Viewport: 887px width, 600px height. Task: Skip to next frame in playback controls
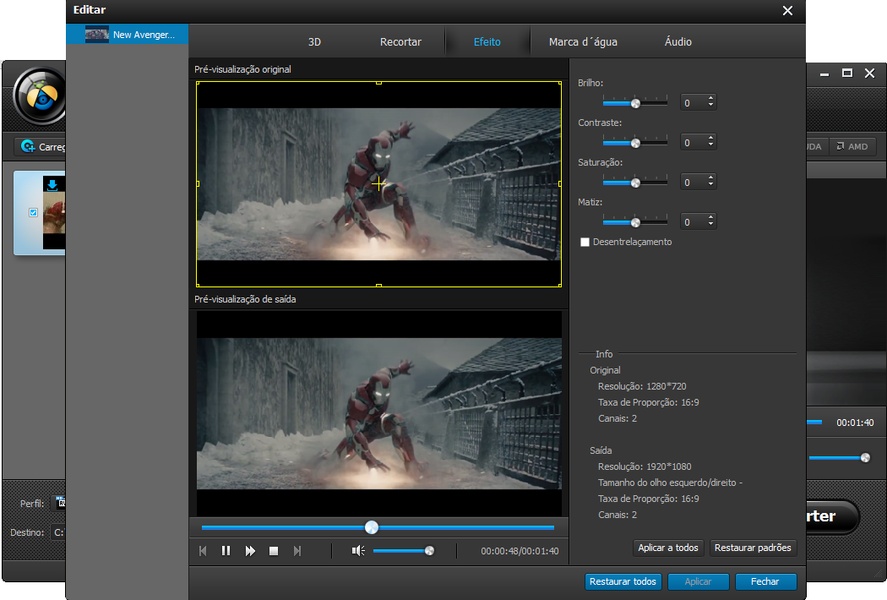[298, 551]
